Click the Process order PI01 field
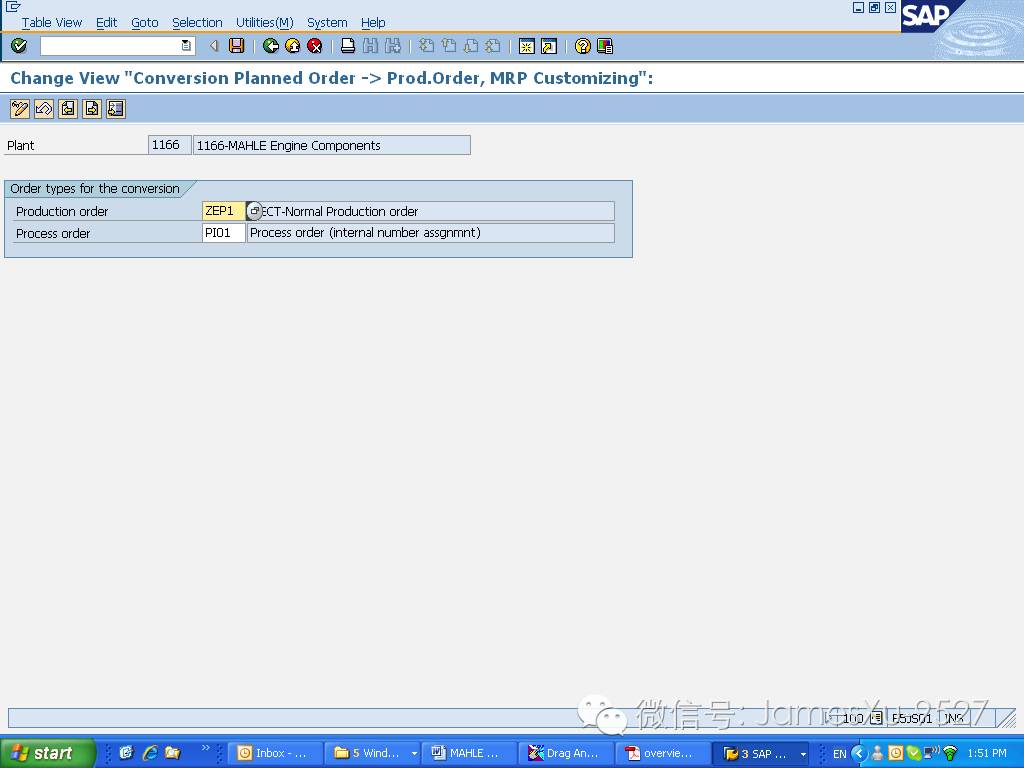Screen dimensions: 1024x768 point(223,233)
